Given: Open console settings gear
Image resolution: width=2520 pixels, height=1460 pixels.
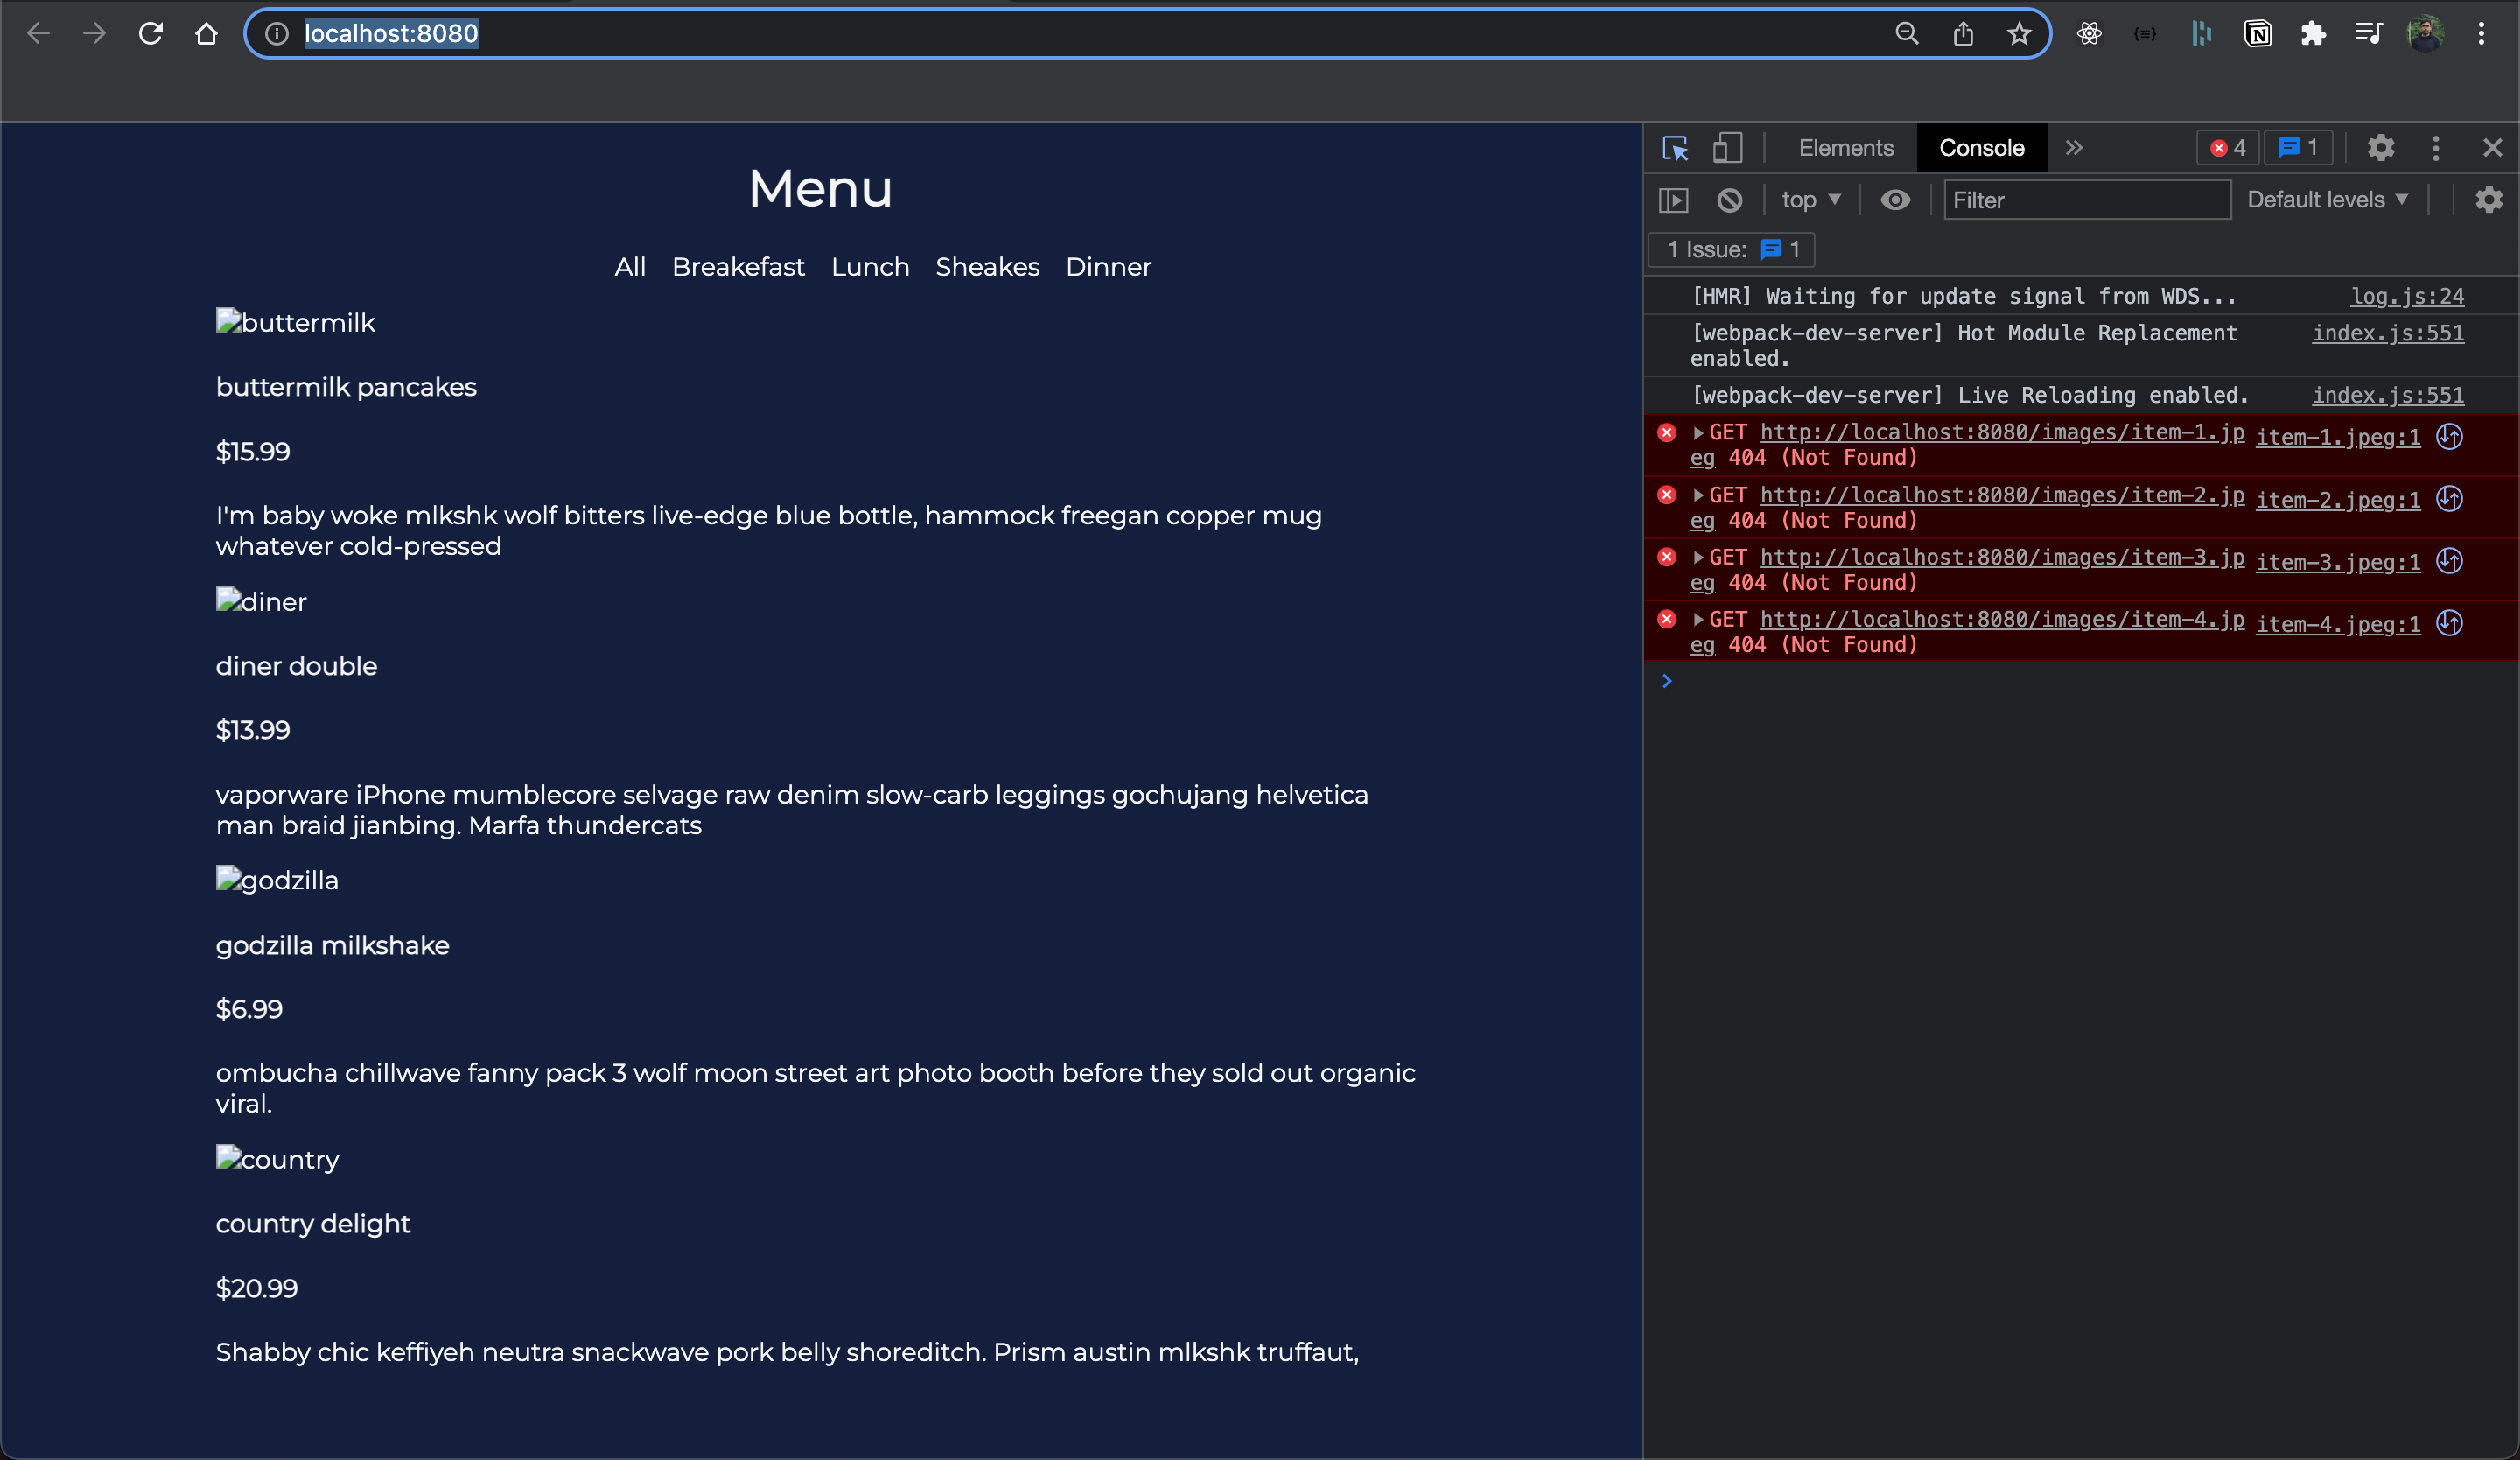Looking at the screenshot, I should [x=2489, y=200].
